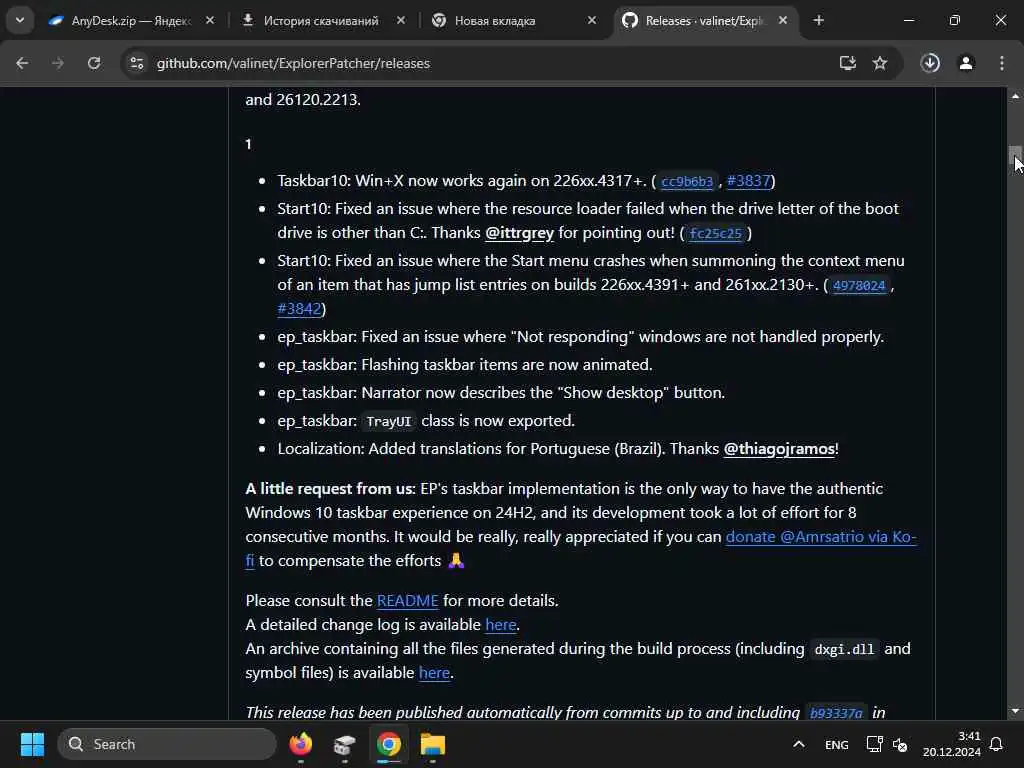The height and width of the screenshot is (768, 1024).
Task: Open a new browser tab
Action: pyautogui.click(x=818, y=21)
